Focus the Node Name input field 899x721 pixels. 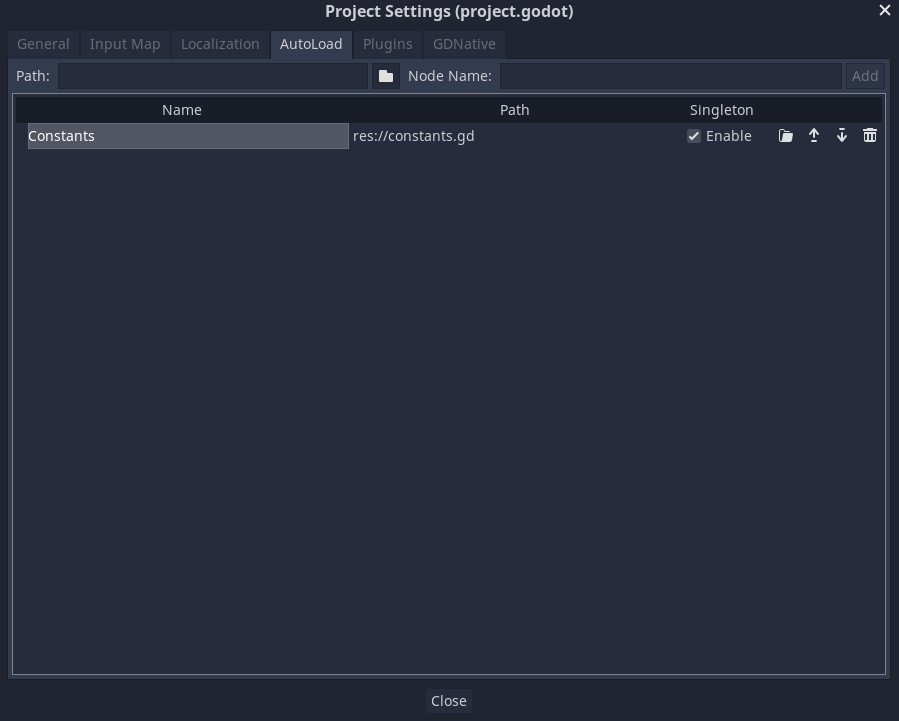tap(670, 75)
